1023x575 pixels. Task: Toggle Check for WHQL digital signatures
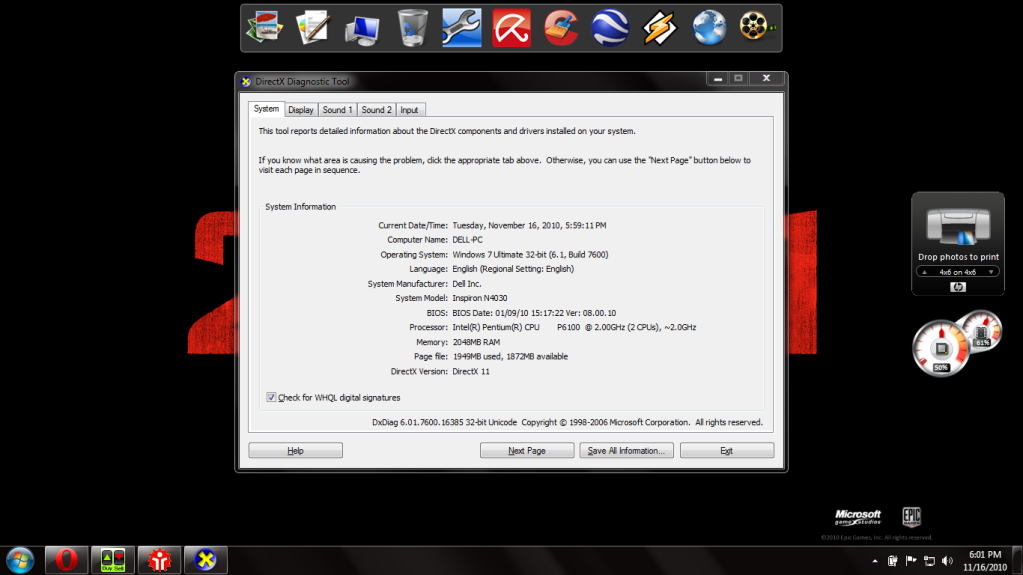click(271, 397)
